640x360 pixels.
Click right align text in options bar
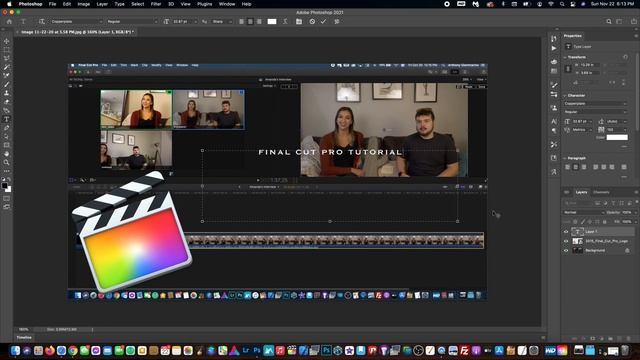pyautogui.click(x=259, y=22)
